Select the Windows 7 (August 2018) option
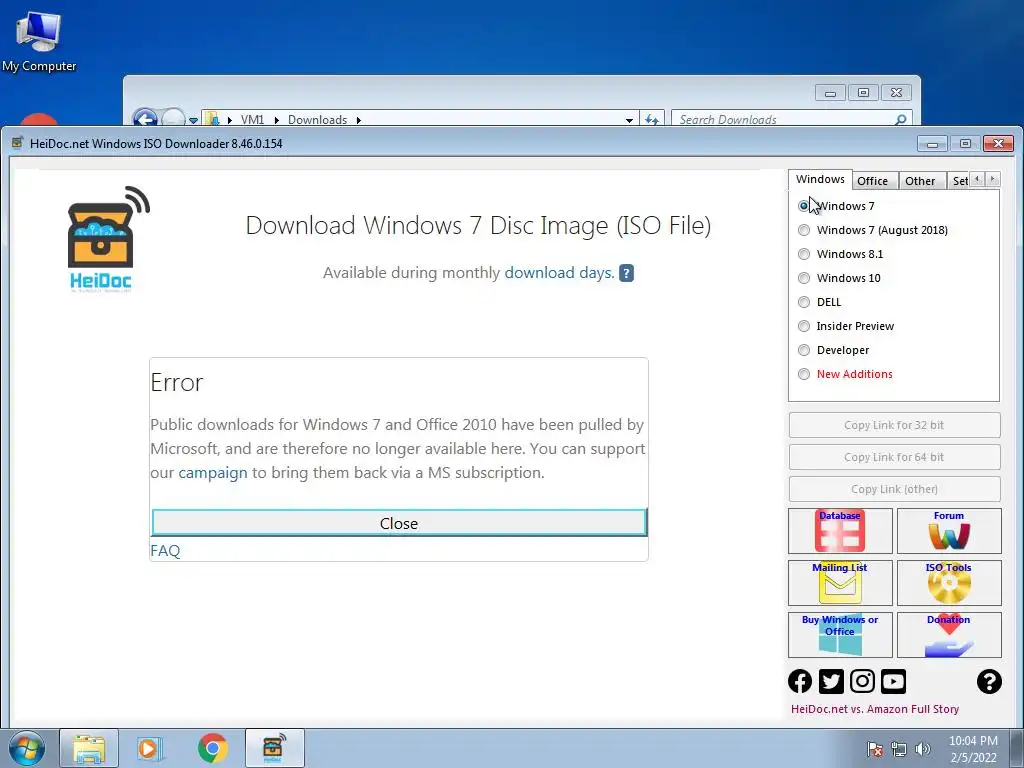 804,230
